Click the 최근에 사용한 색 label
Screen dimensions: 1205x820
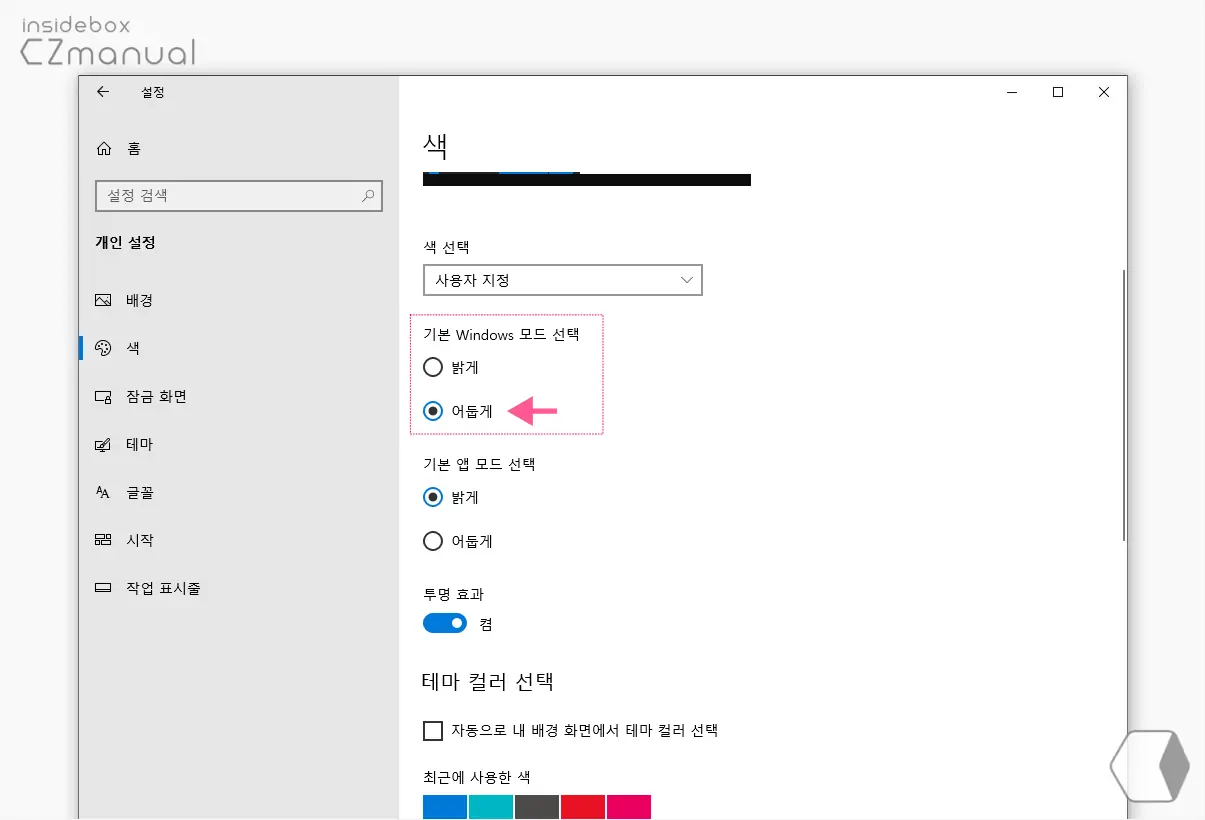[476, 777]
